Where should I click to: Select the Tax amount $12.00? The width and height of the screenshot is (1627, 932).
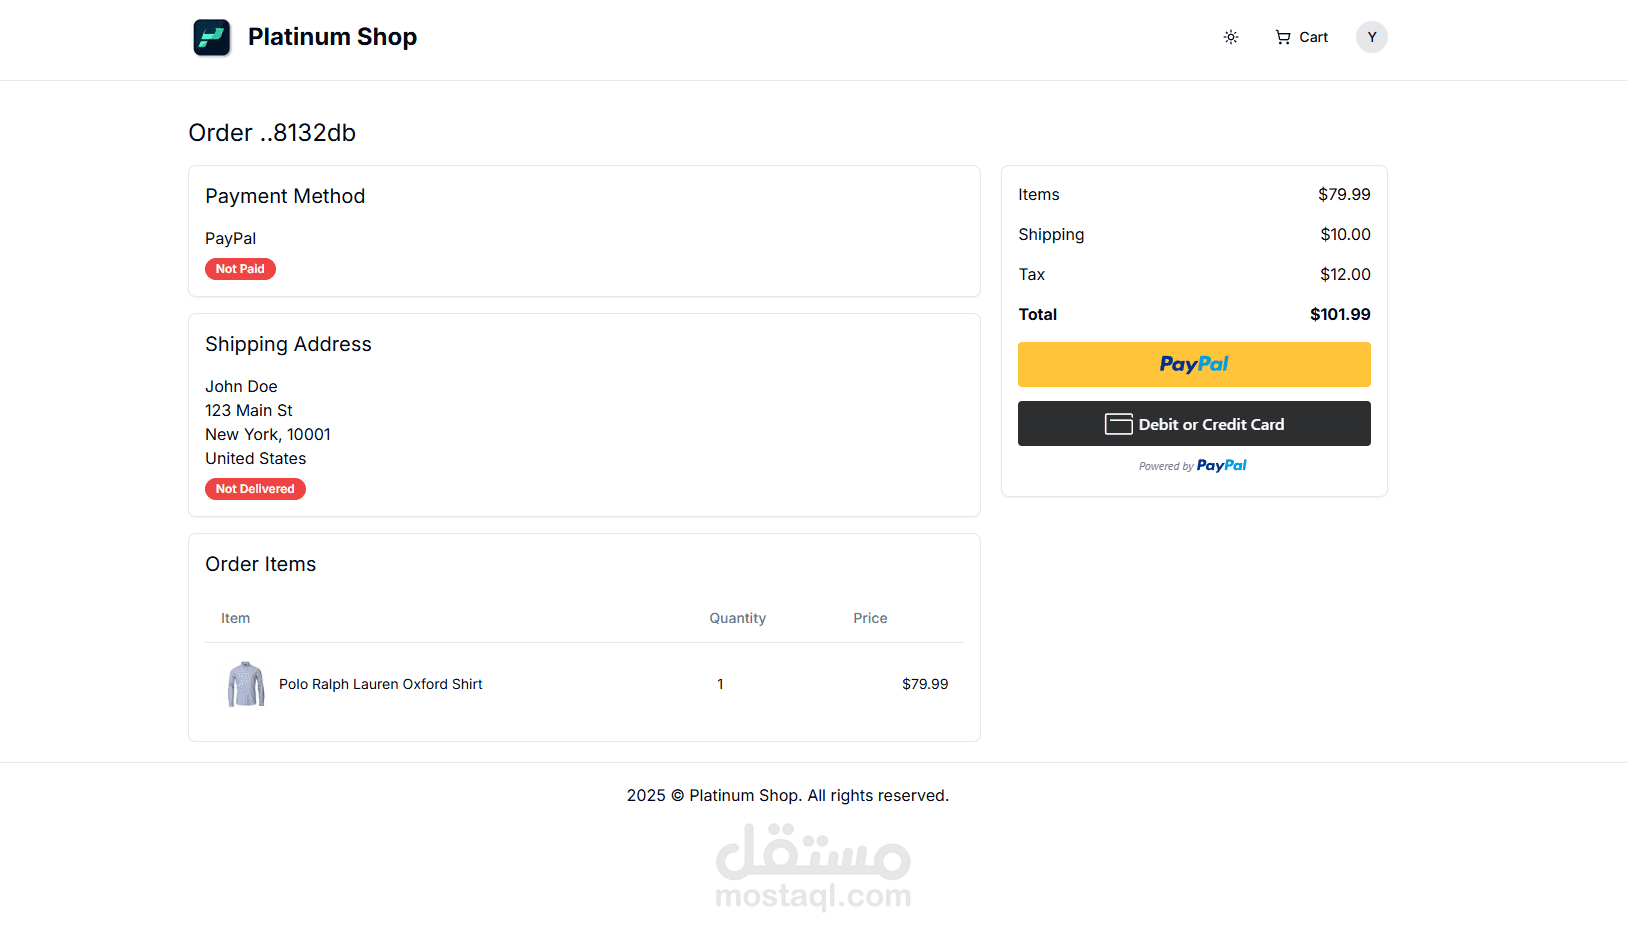(1345, 274)
